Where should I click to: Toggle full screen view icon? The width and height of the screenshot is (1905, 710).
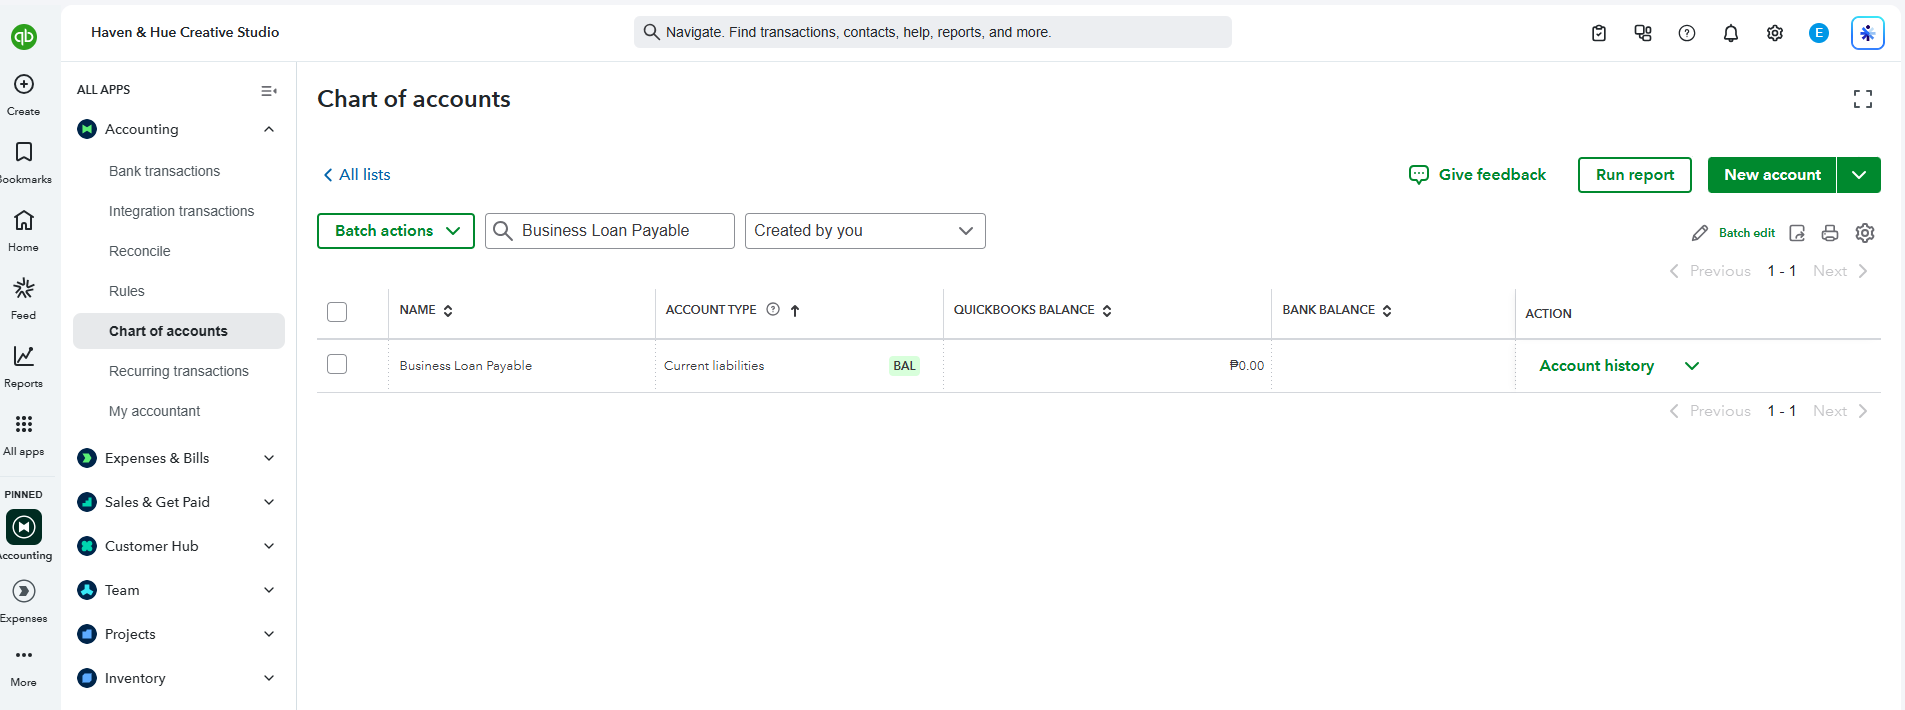(1863, 99)
